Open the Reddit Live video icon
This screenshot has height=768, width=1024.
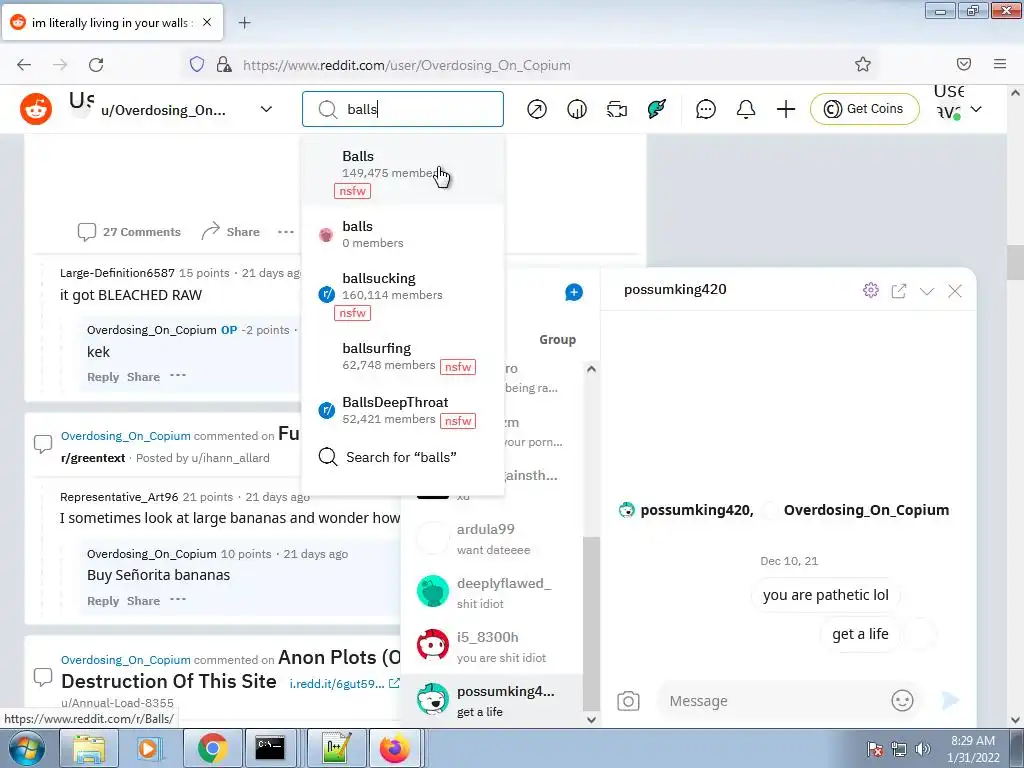click(616, 109)
